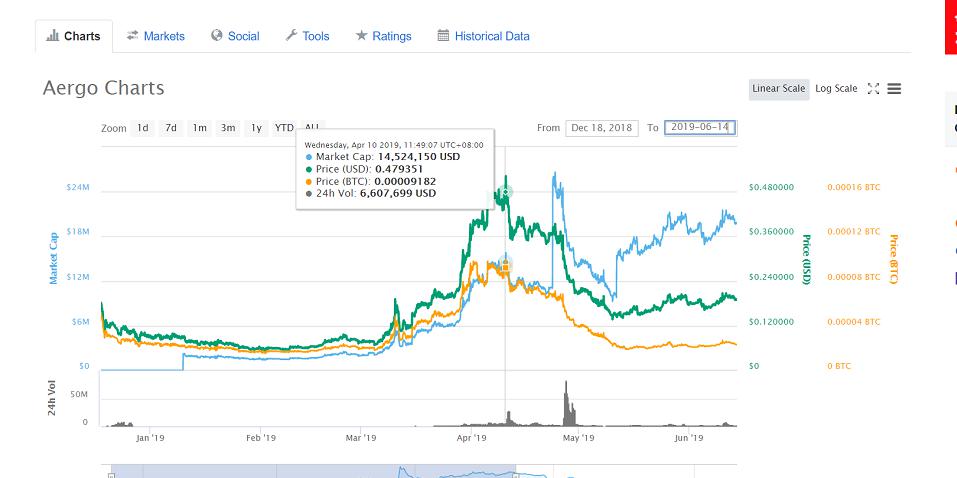The image size is (957, 478).
Task: Click the Price (BTC) axis title
Action: (x=894, y=259)
